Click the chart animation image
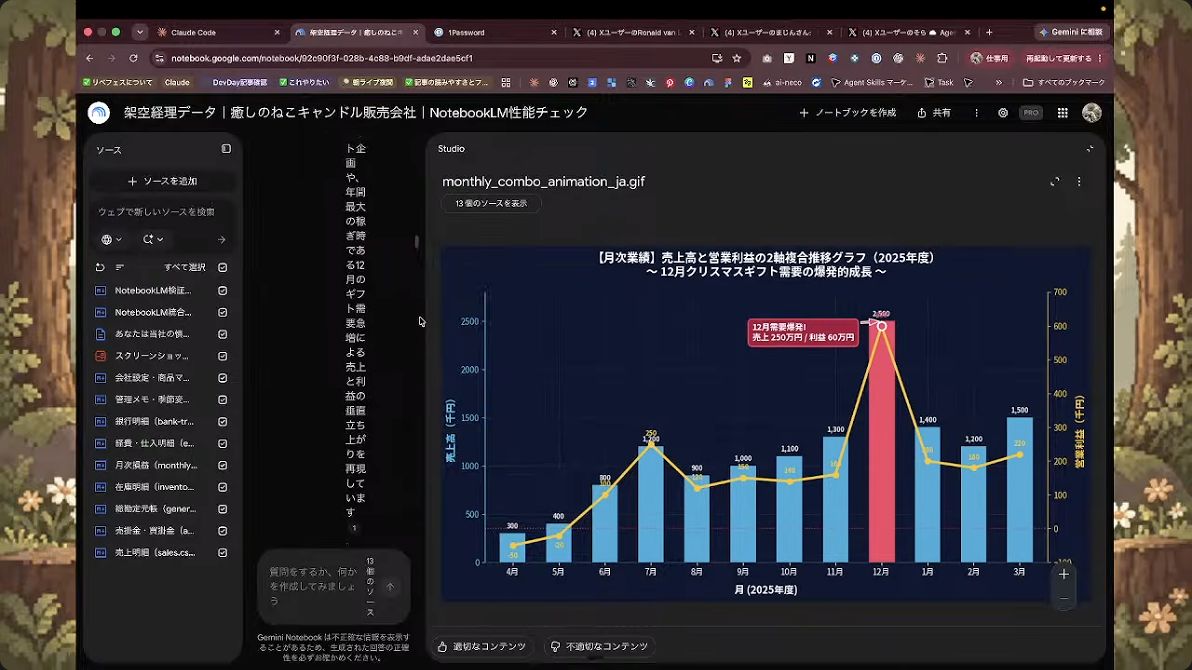 [x=766, y=424]
